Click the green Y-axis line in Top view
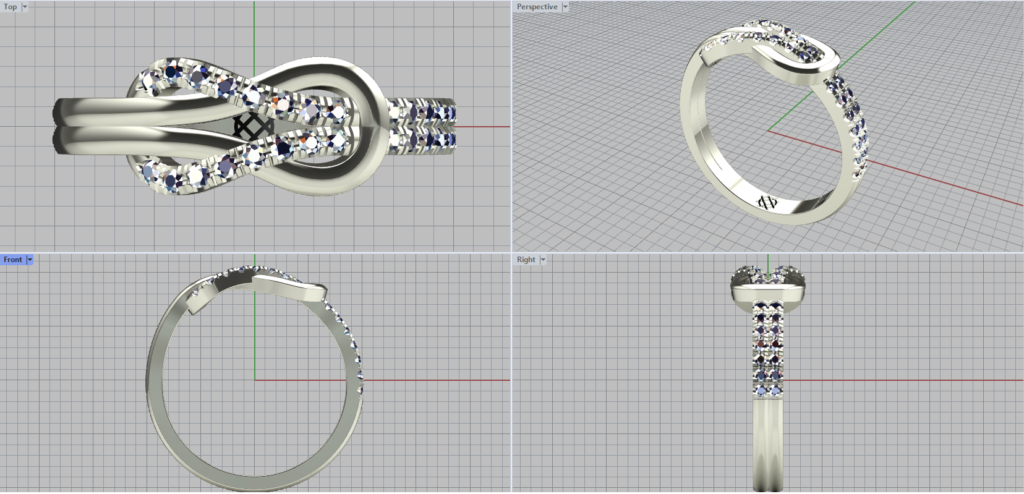The height and width of the screenshot is (494, 1024). point(254,30)
